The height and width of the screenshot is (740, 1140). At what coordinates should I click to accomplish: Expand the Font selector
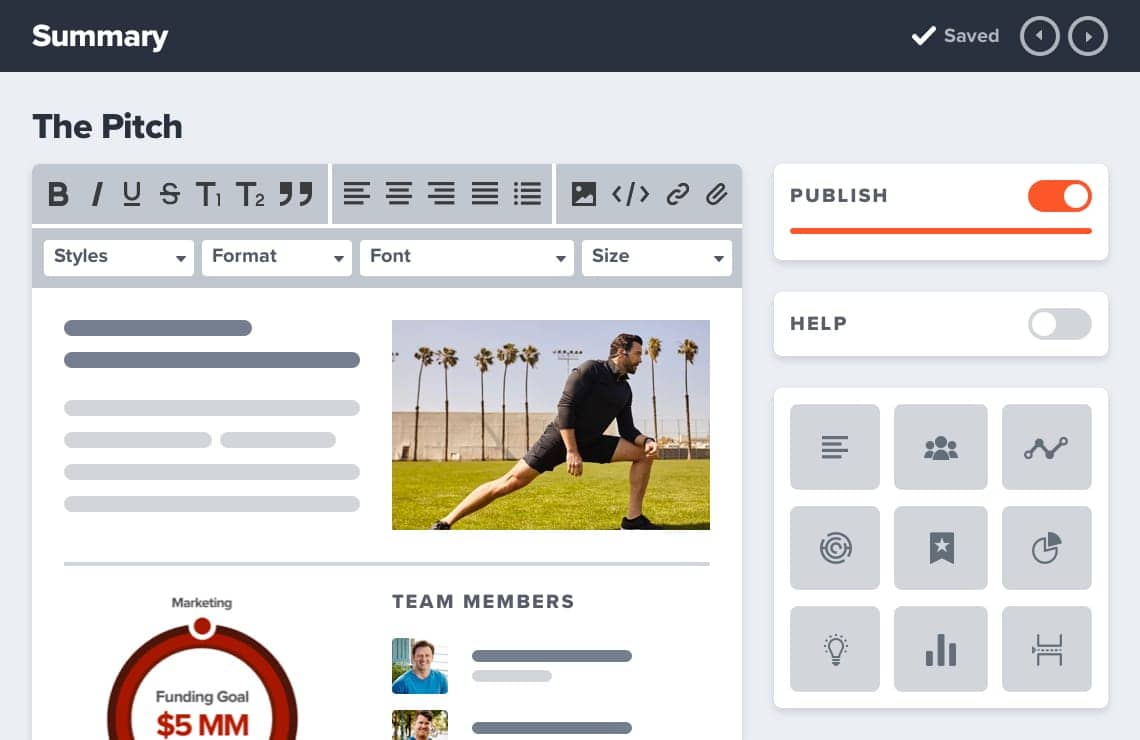point(466,257)
